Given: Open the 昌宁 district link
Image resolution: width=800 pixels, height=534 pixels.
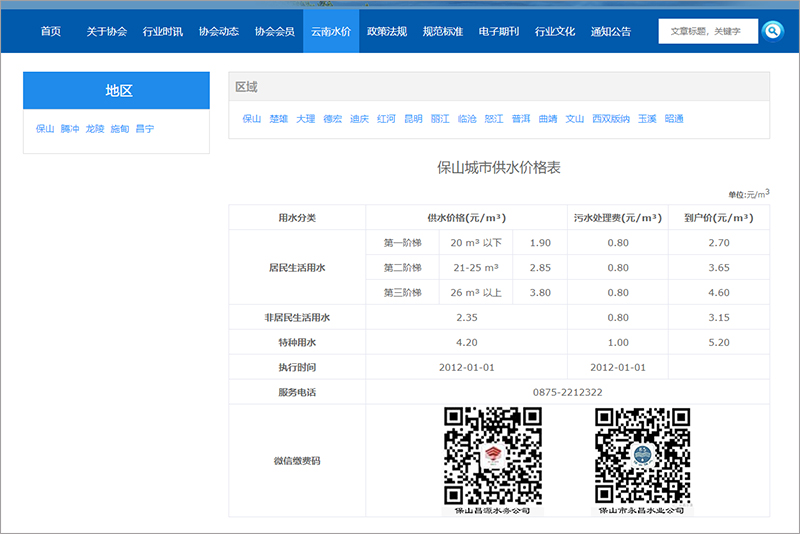Looking at the screenshot, I should [x=145, y=129].
